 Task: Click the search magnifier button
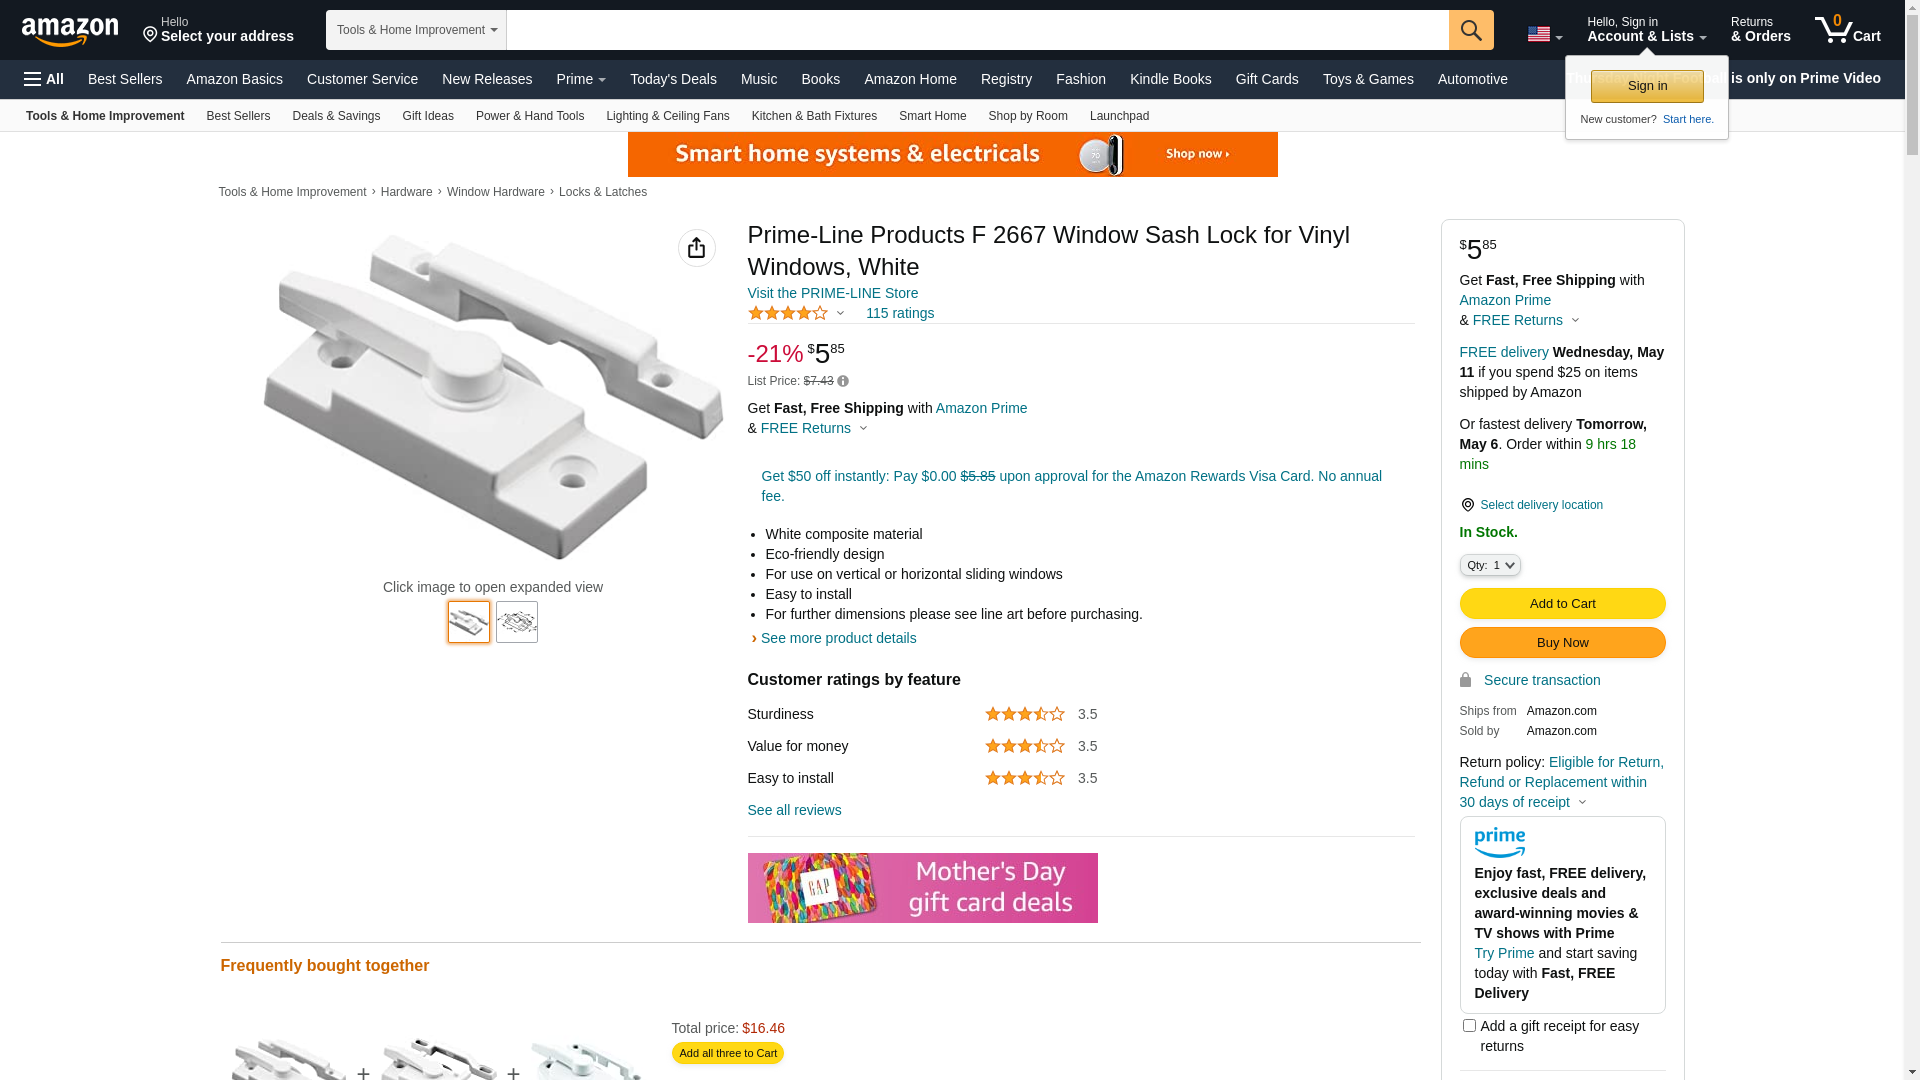tap(1471, 30)
